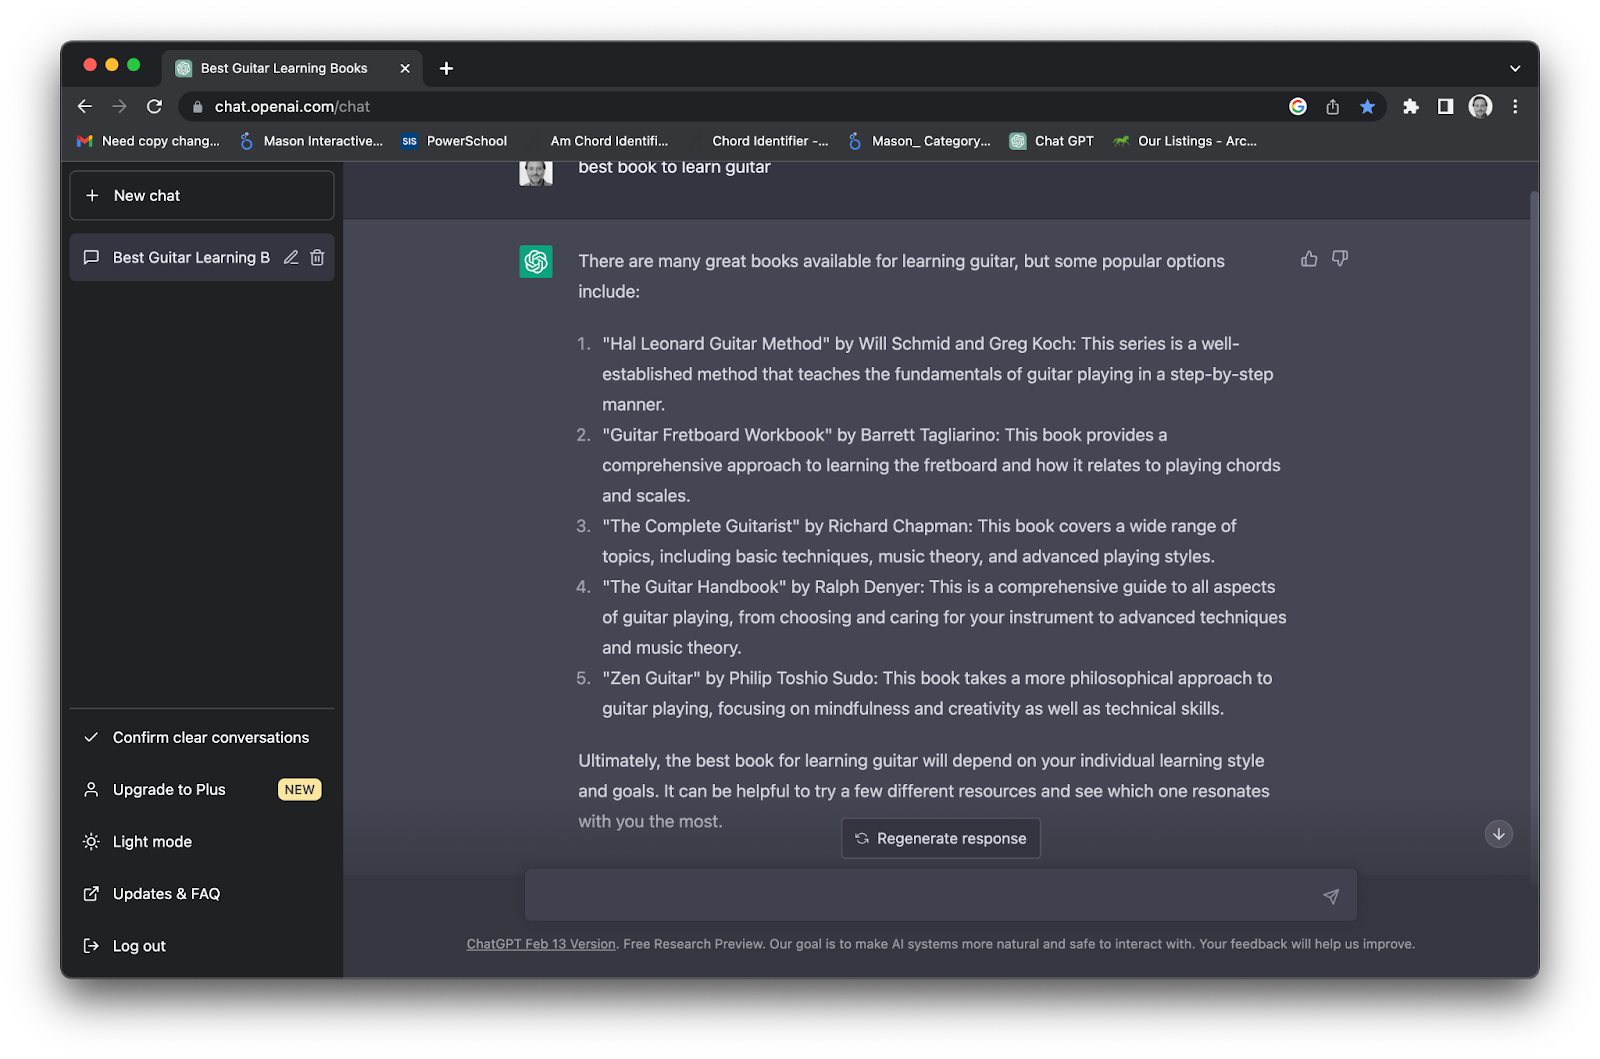Open the PowerSchool bookmark
Image resolution: width=1600 pixels, height=1059 pixels.
coord(455,141)
